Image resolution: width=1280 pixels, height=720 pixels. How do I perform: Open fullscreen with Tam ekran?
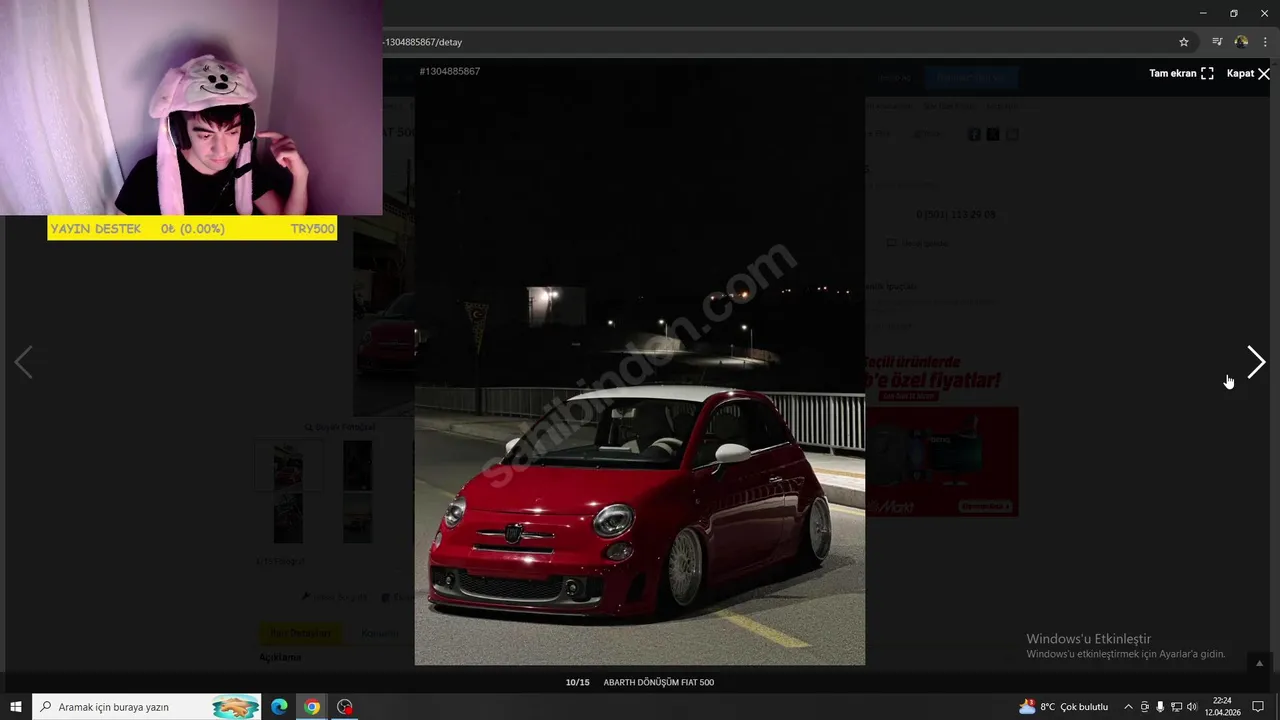(1181, 73)
